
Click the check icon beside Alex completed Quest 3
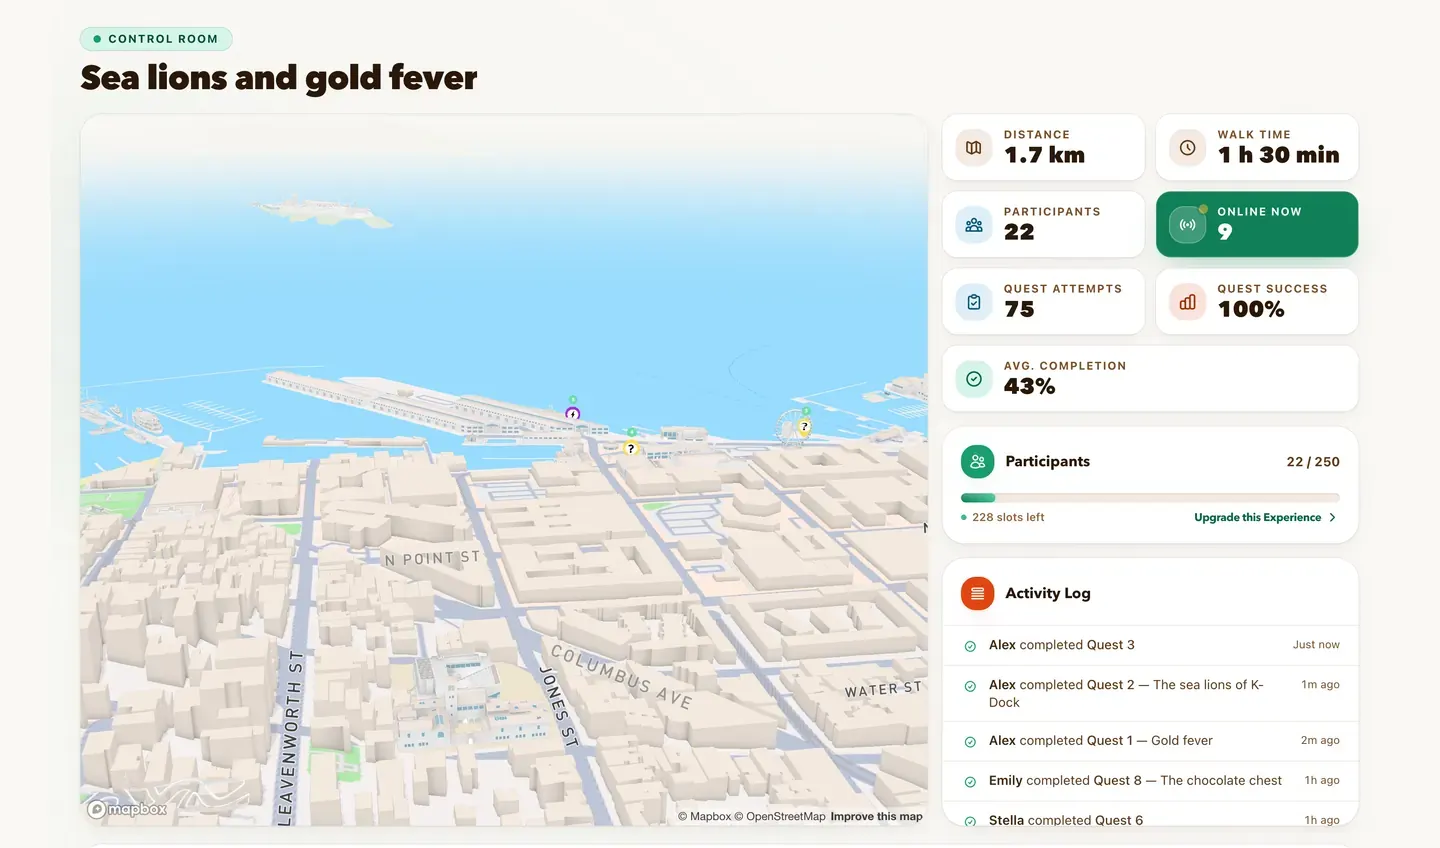[970, 646]
